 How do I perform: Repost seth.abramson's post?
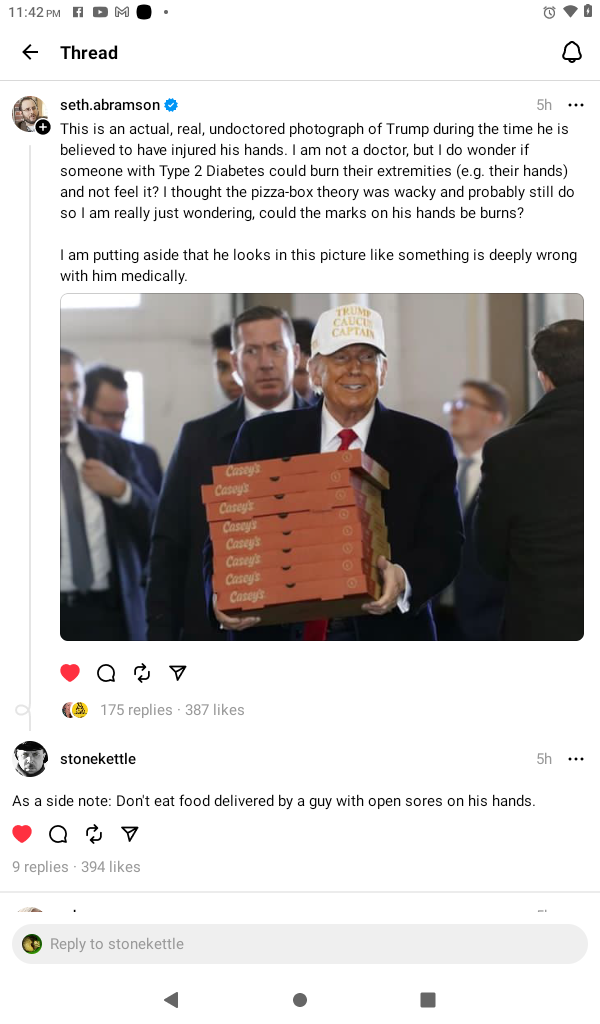point(142,673)
